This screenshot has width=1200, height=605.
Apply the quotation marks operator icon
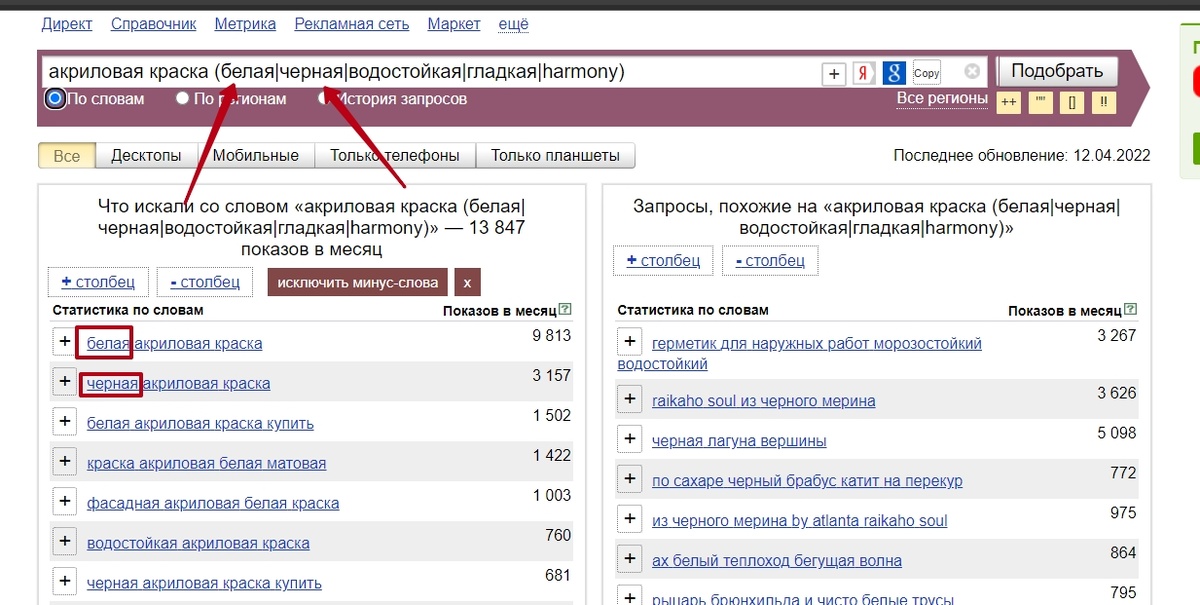point(1040,102)
